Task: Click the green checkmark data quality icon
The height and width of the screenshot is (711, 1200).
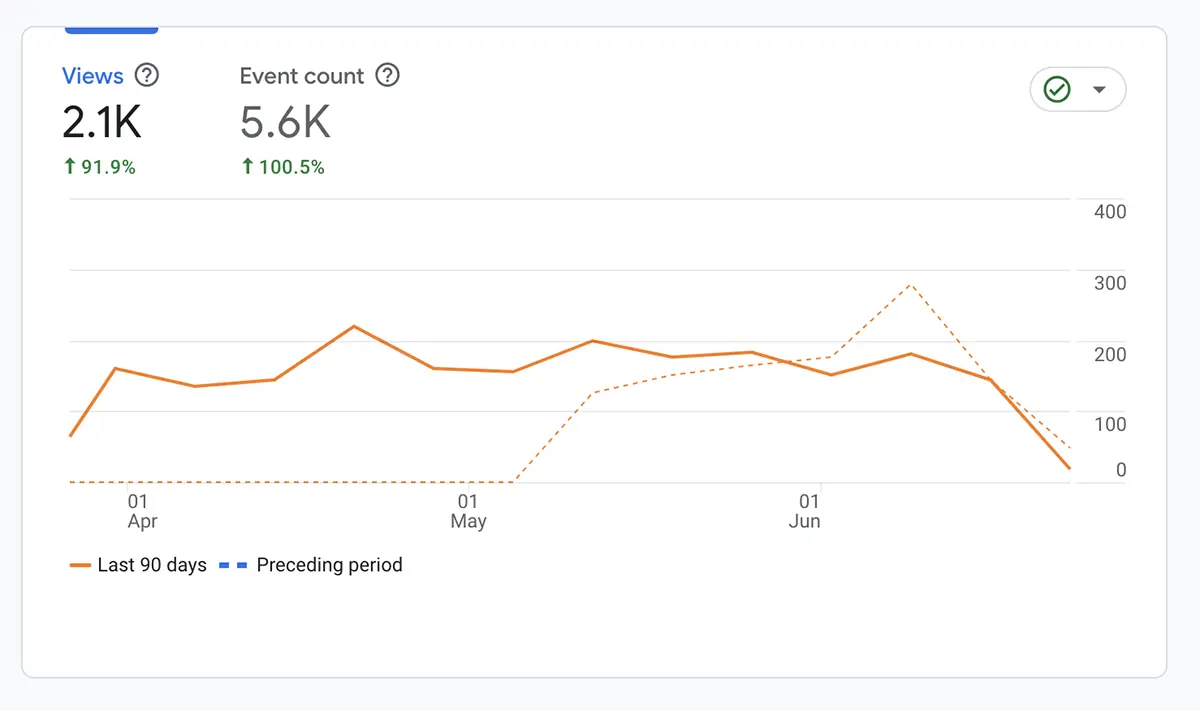Action: pos(1057,90)
